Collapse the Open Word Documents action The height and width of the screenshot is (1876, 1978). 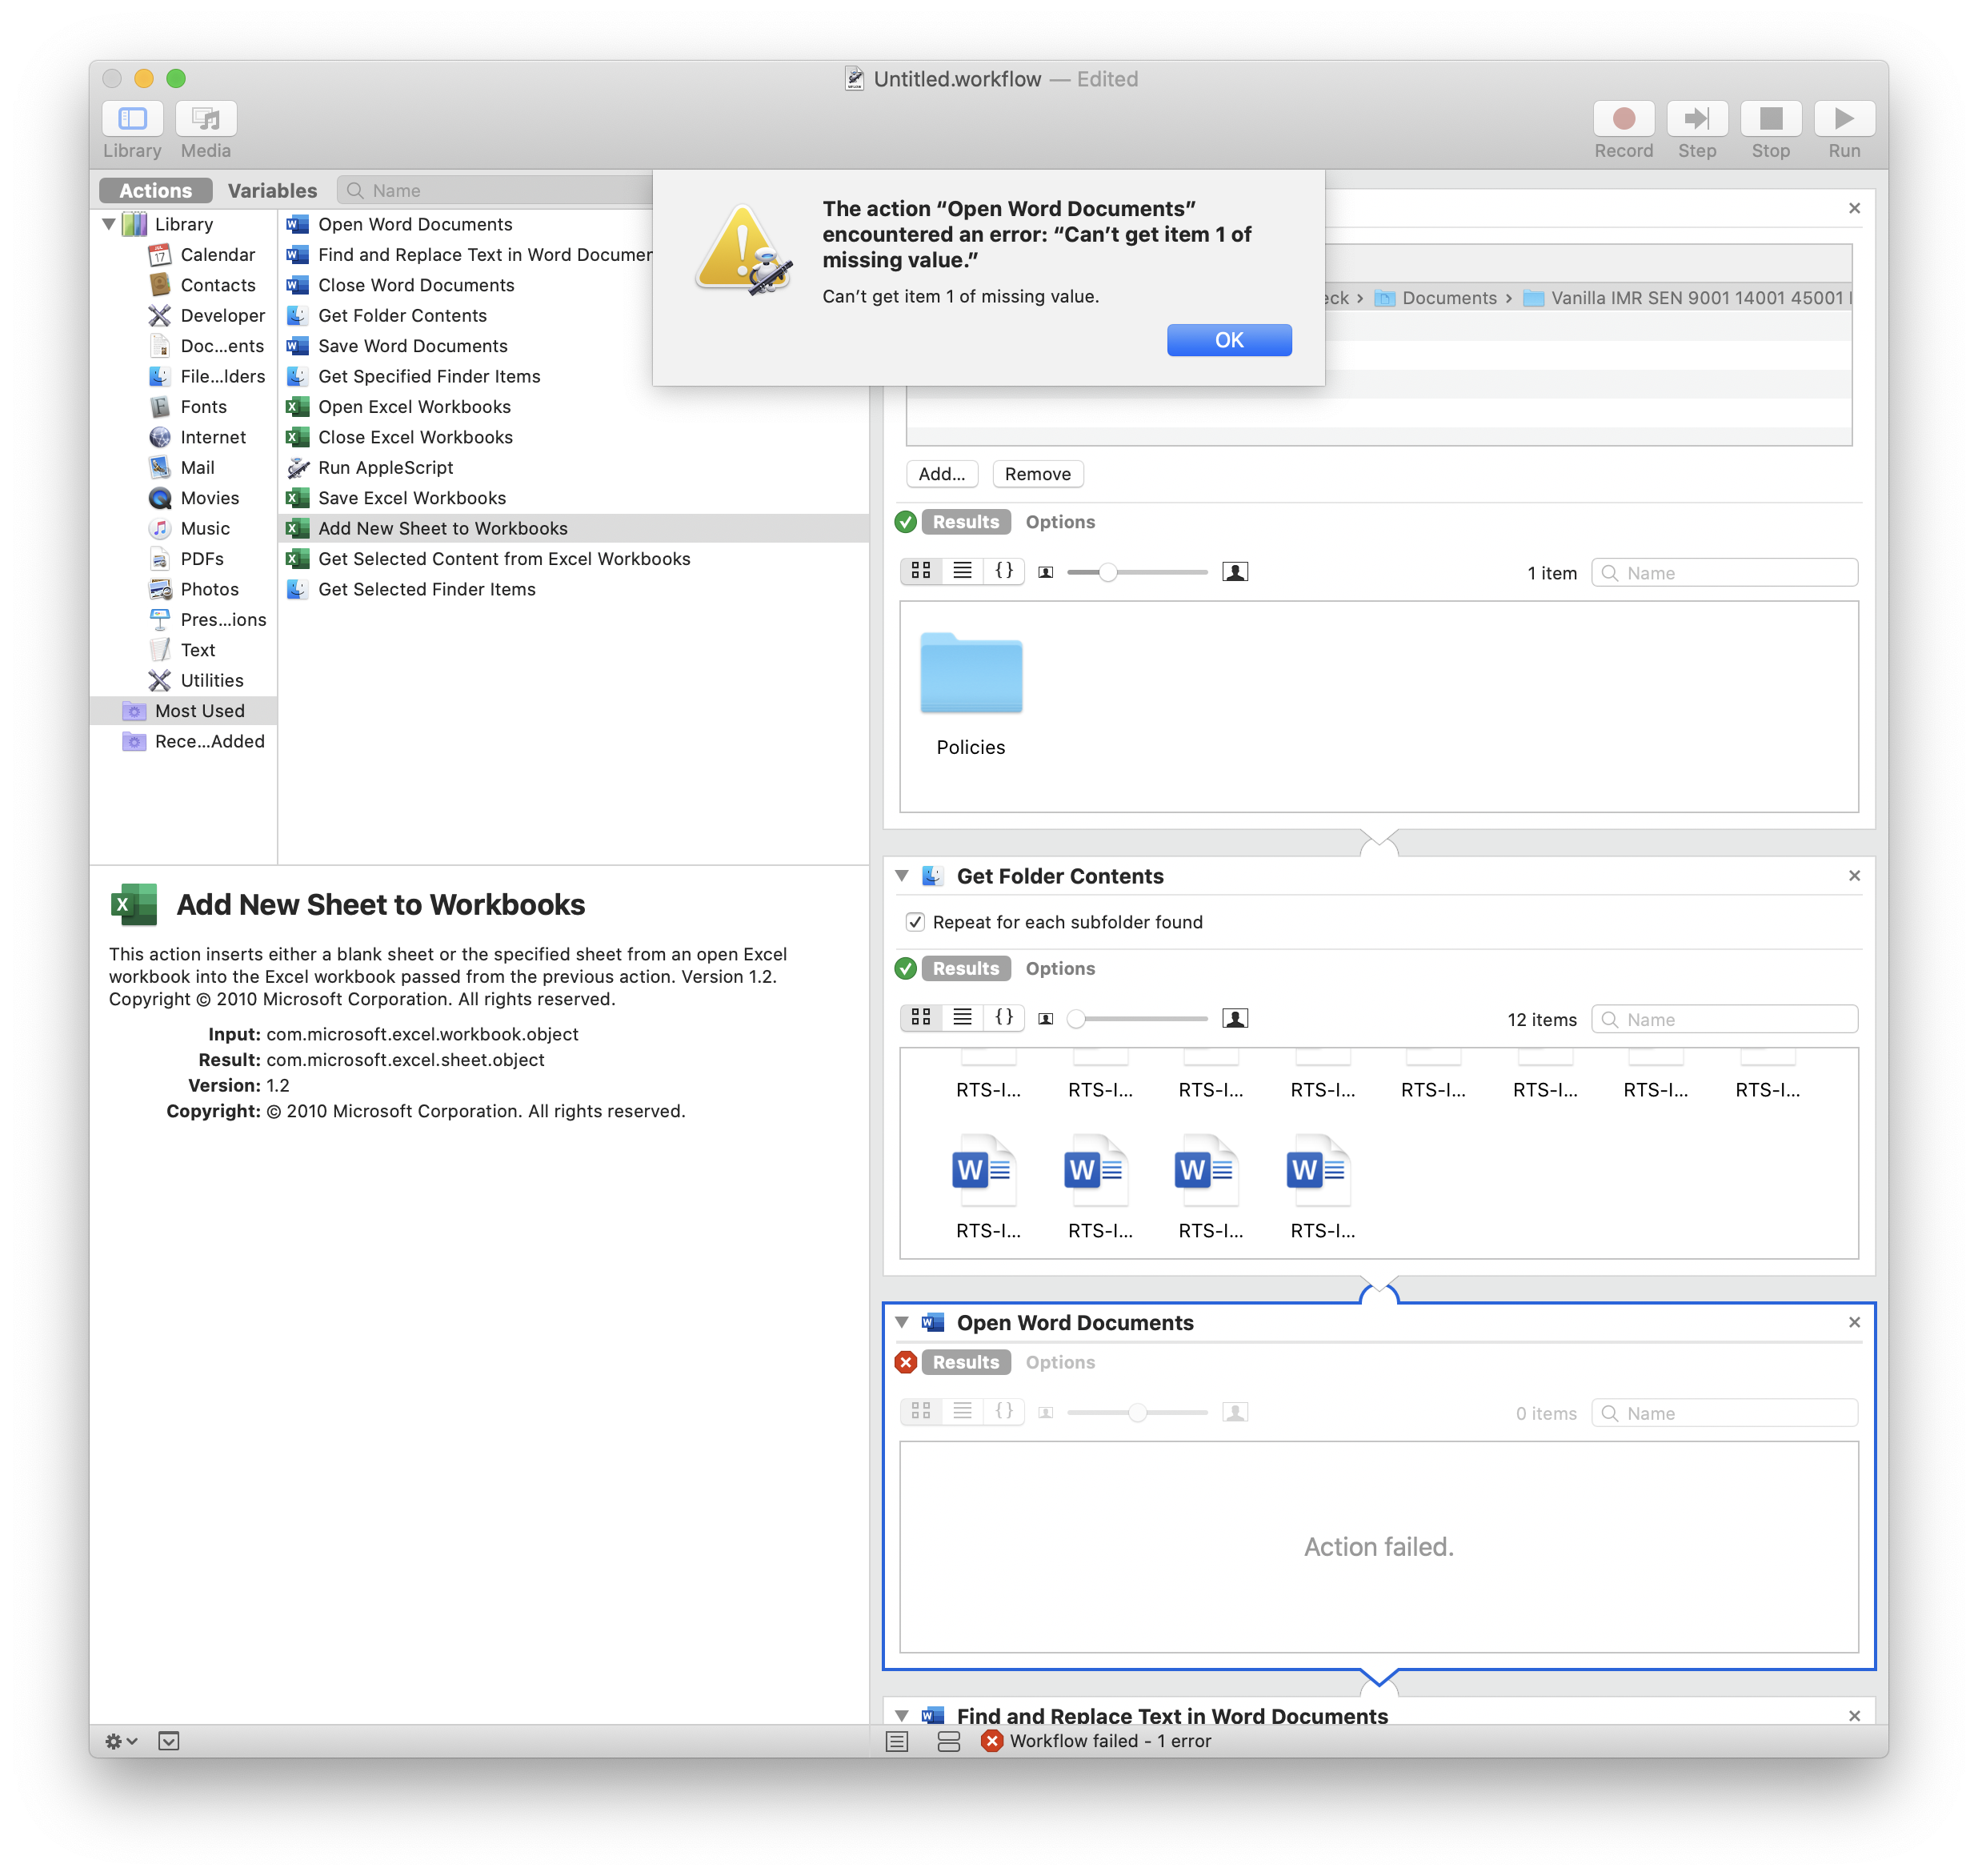point(902,1322)
